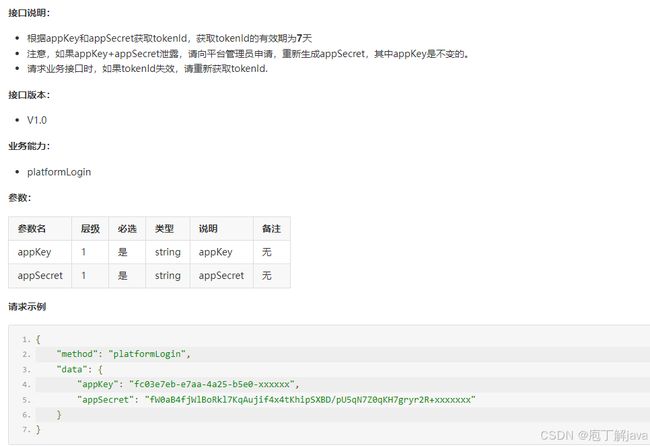The image size is (650, 447).
Task: Click string type in appSecret row
Action: (x=167, y=276)
